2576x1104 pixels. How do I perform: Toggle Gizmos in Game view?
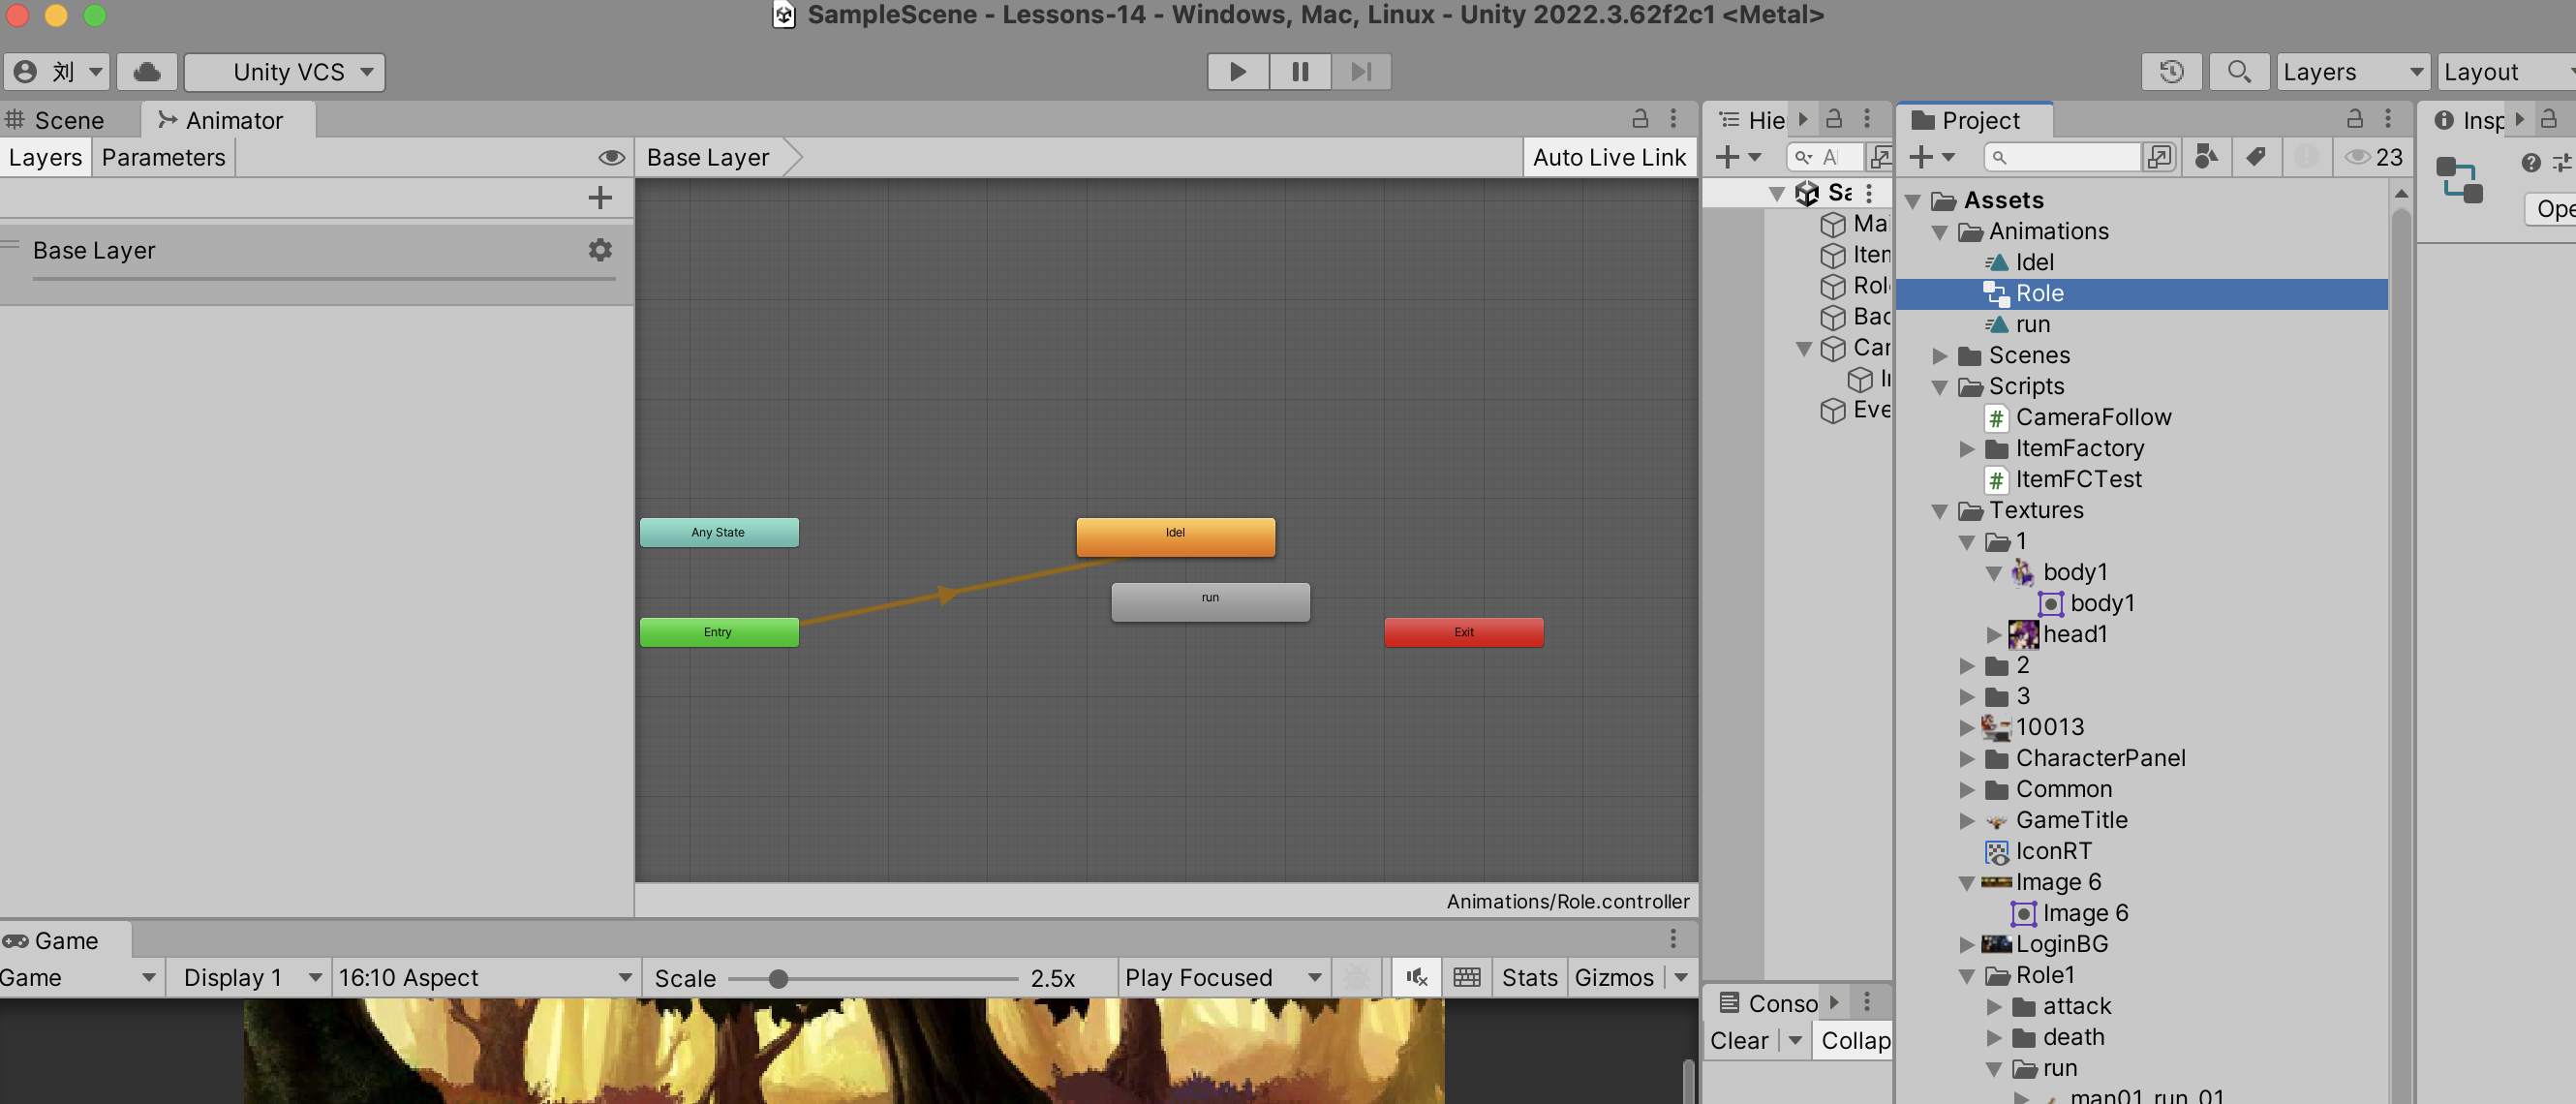1614,977
